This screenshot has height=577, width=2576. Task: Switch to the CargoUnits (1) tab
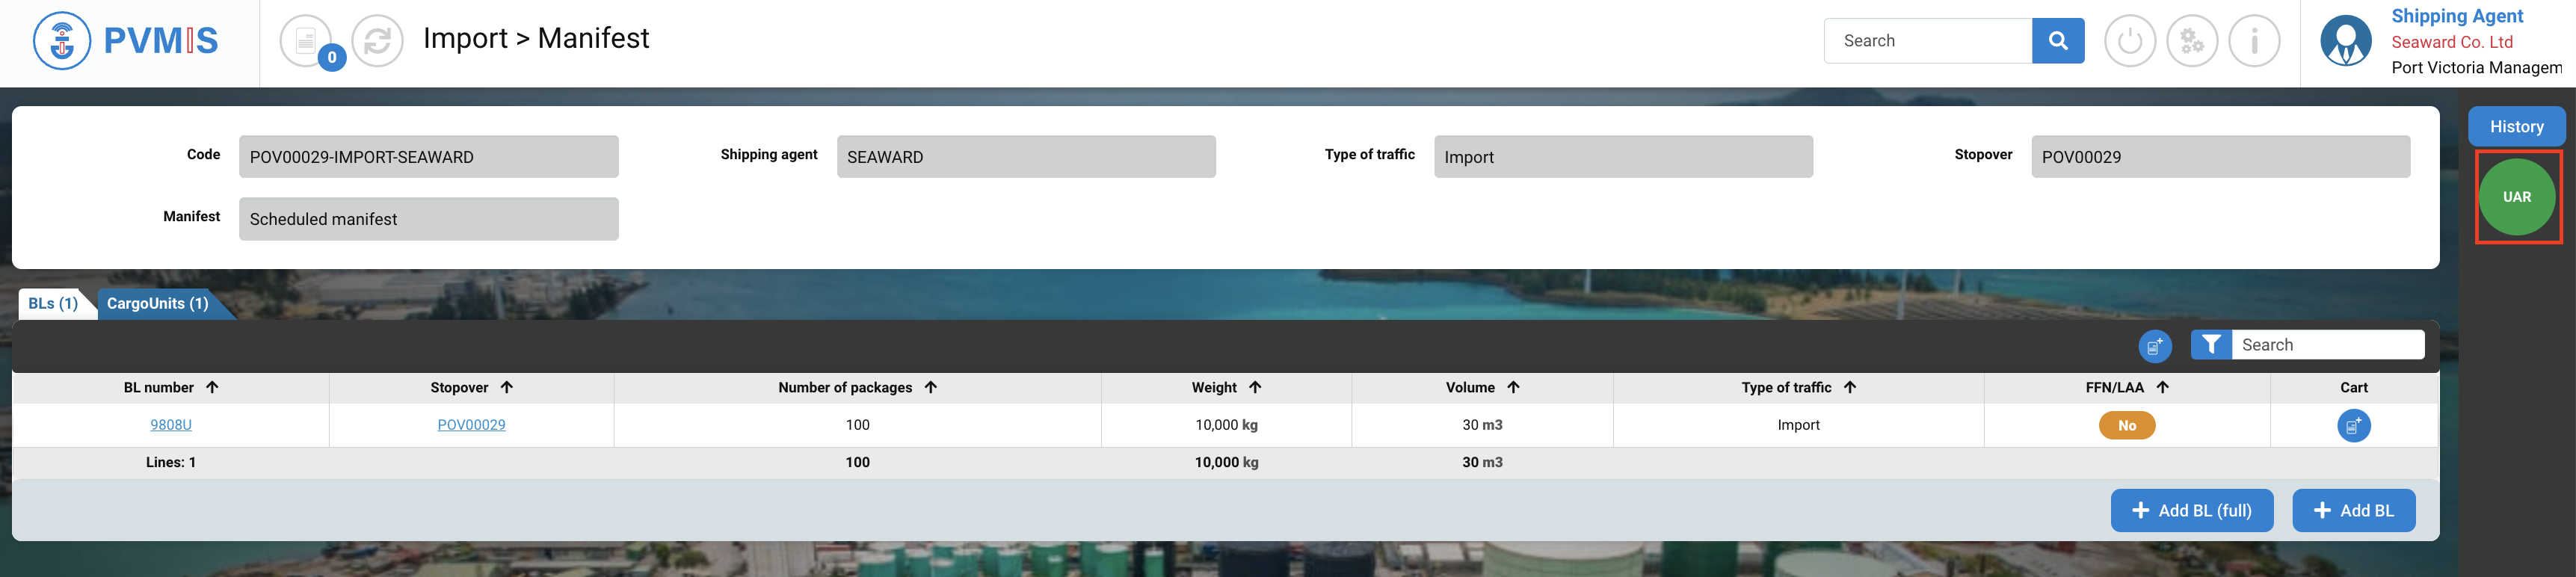pos(158,304)
